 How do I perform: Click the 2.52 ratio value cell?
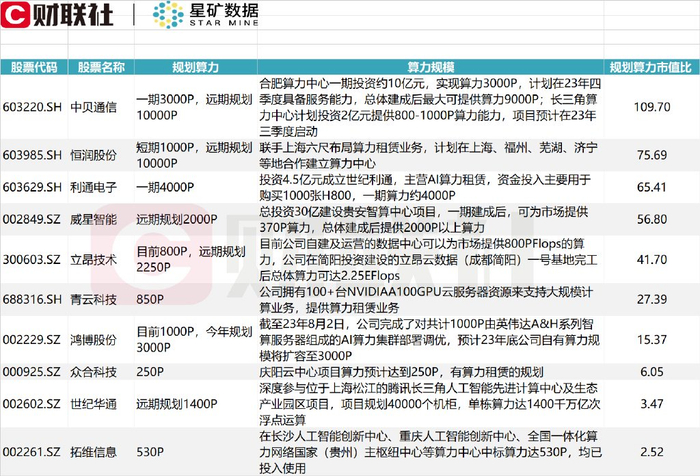pos(652,452)
